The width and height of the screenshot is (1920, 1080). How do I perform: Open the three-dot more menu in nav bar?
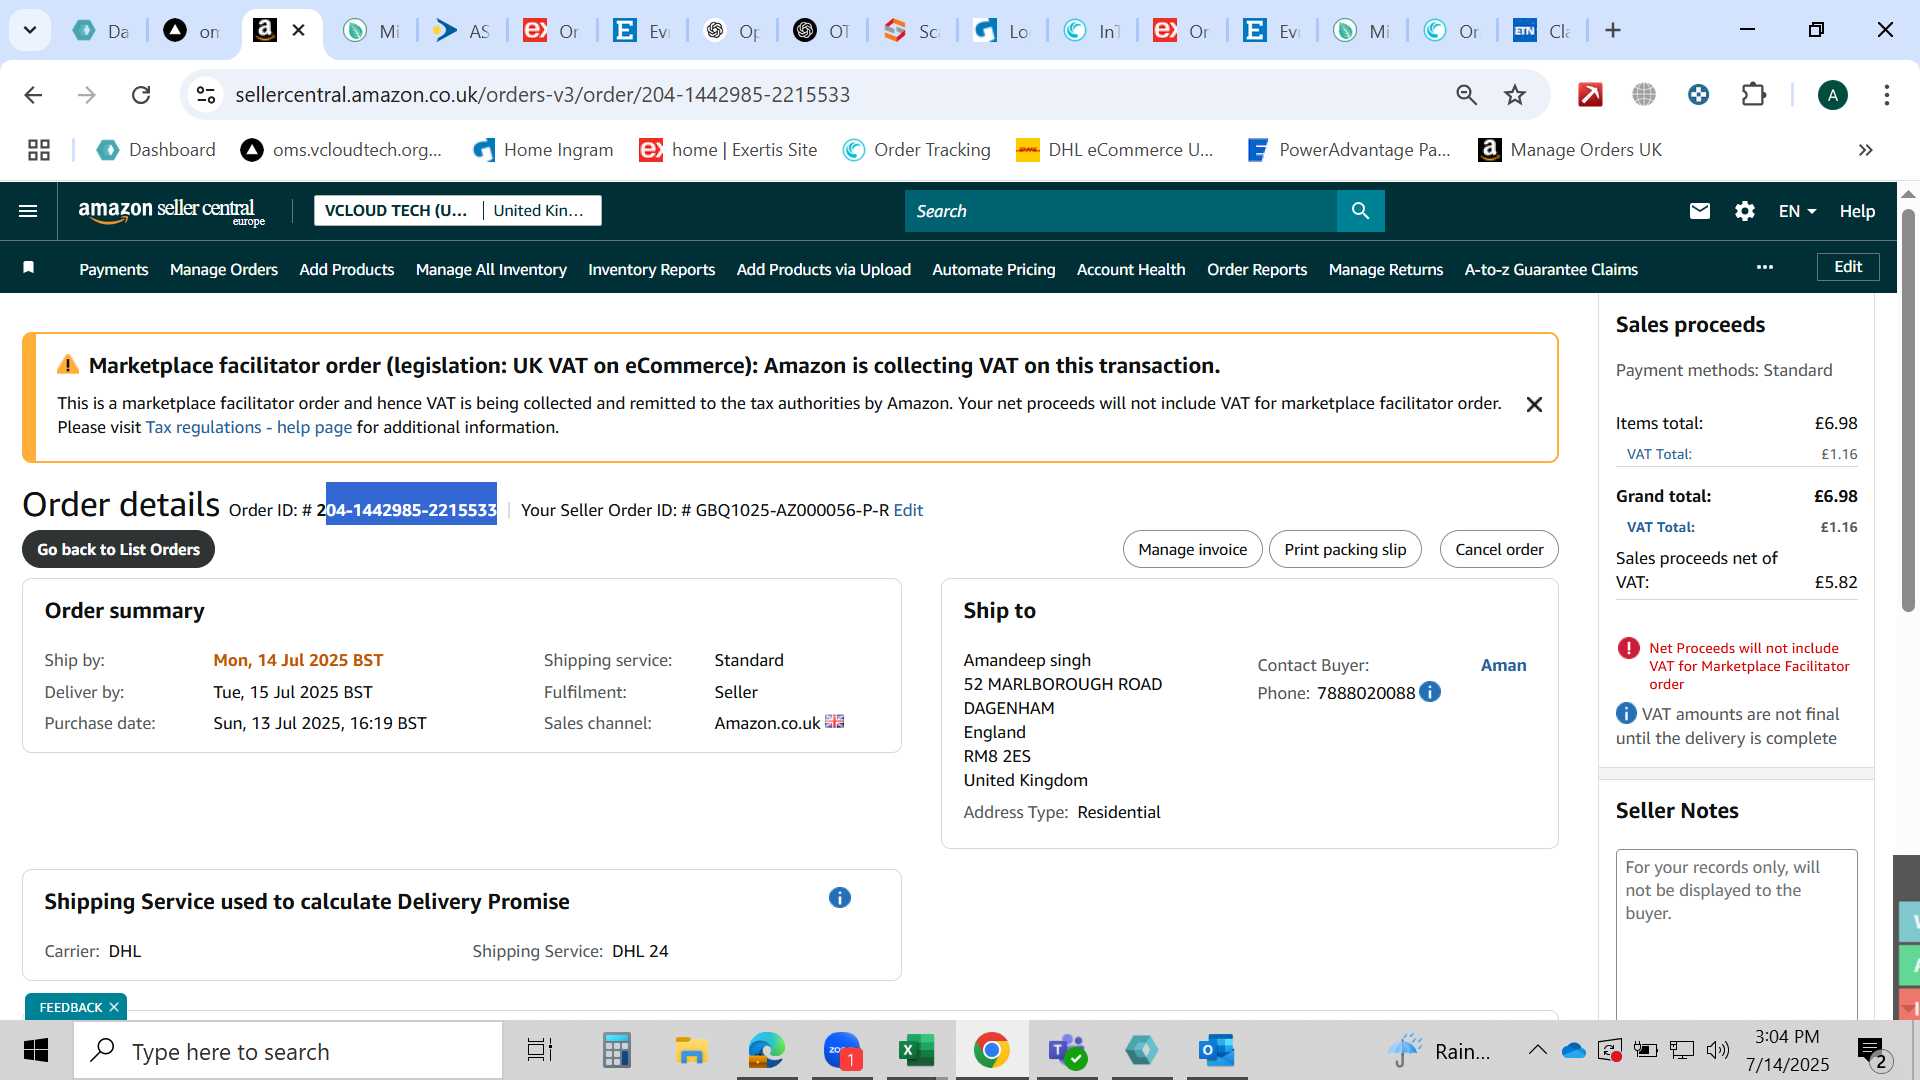1765,267
